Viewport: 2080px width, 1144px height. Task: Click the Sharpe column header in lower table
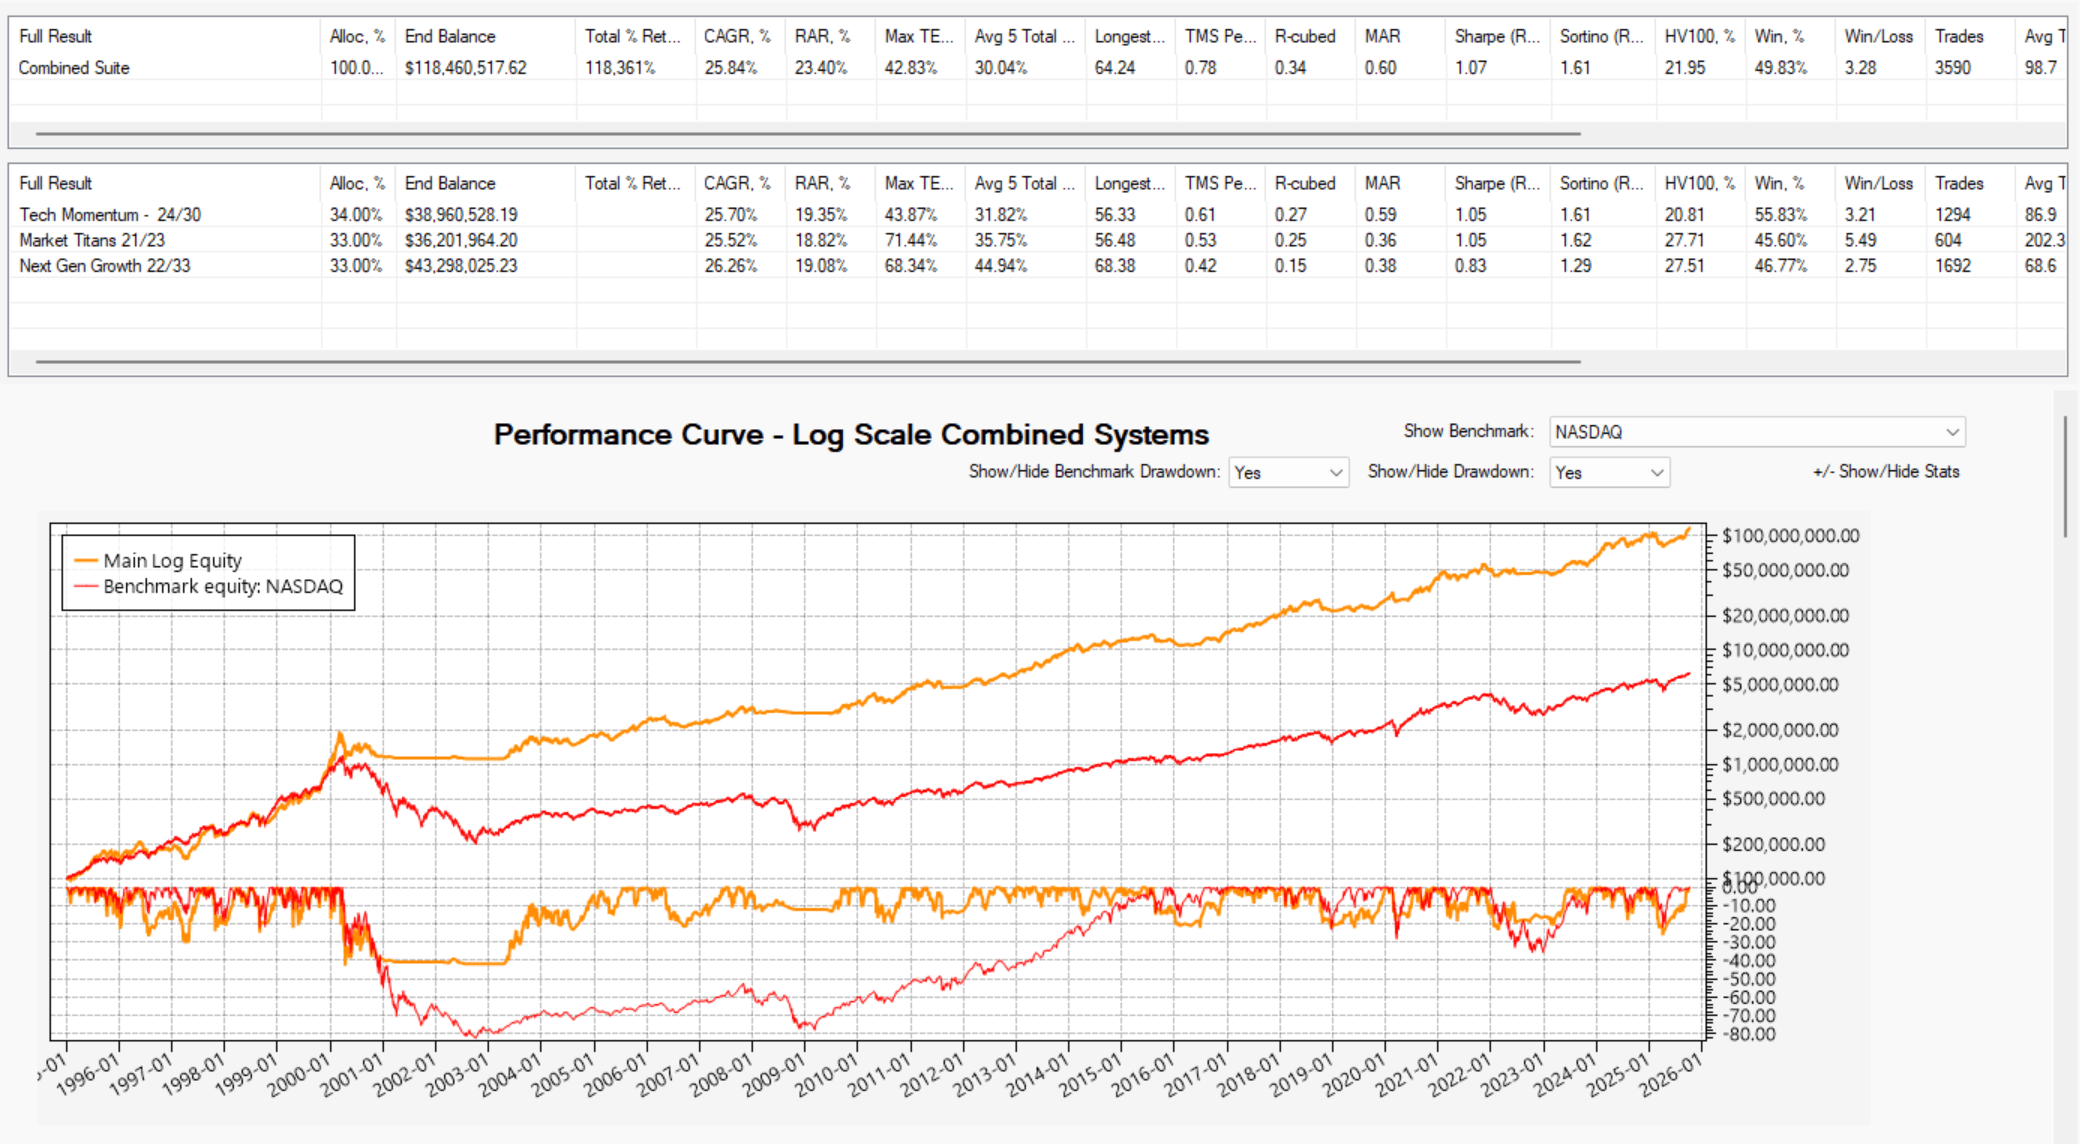(1496, 183)
